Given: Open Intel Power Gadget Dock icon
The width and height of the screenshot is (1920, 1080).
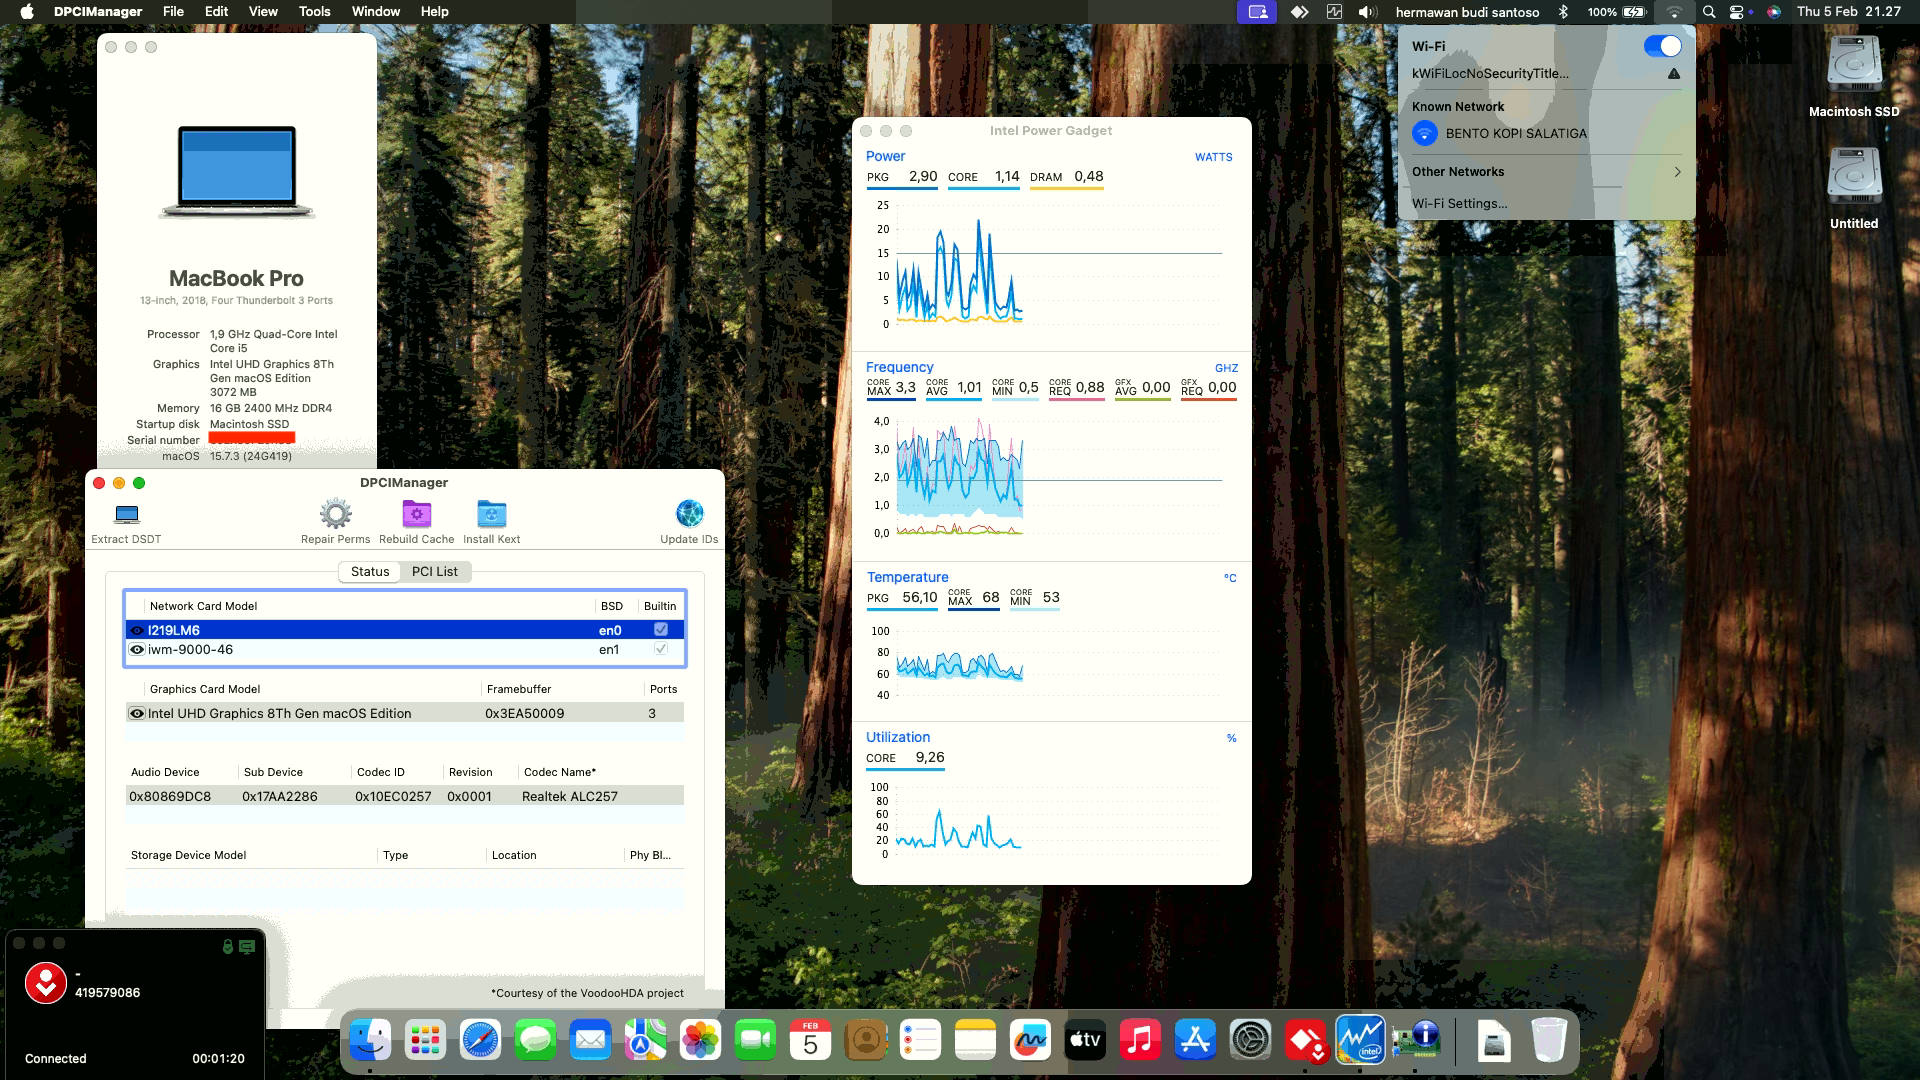Looking at the screenshot, I should coord(1360,1041).
